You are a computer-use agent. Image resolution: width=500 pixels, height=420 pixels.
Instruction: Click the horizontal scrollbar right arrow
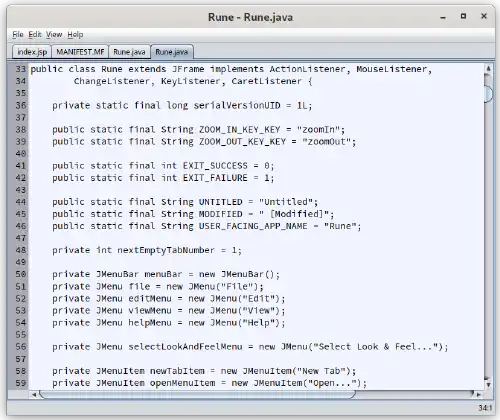point(479,395)
